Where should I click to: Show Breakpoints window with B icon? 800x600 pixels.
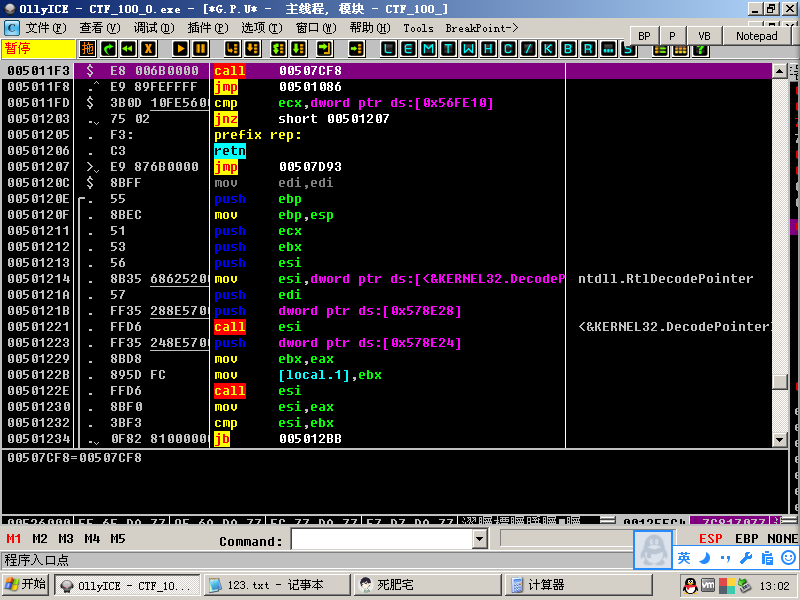tap(568, 48)
